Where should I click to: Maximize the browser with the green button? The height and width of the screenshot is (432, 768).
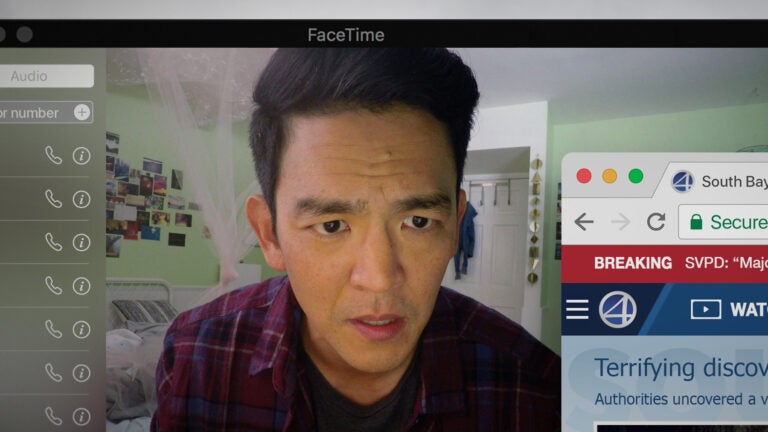[x=636, y=176]
